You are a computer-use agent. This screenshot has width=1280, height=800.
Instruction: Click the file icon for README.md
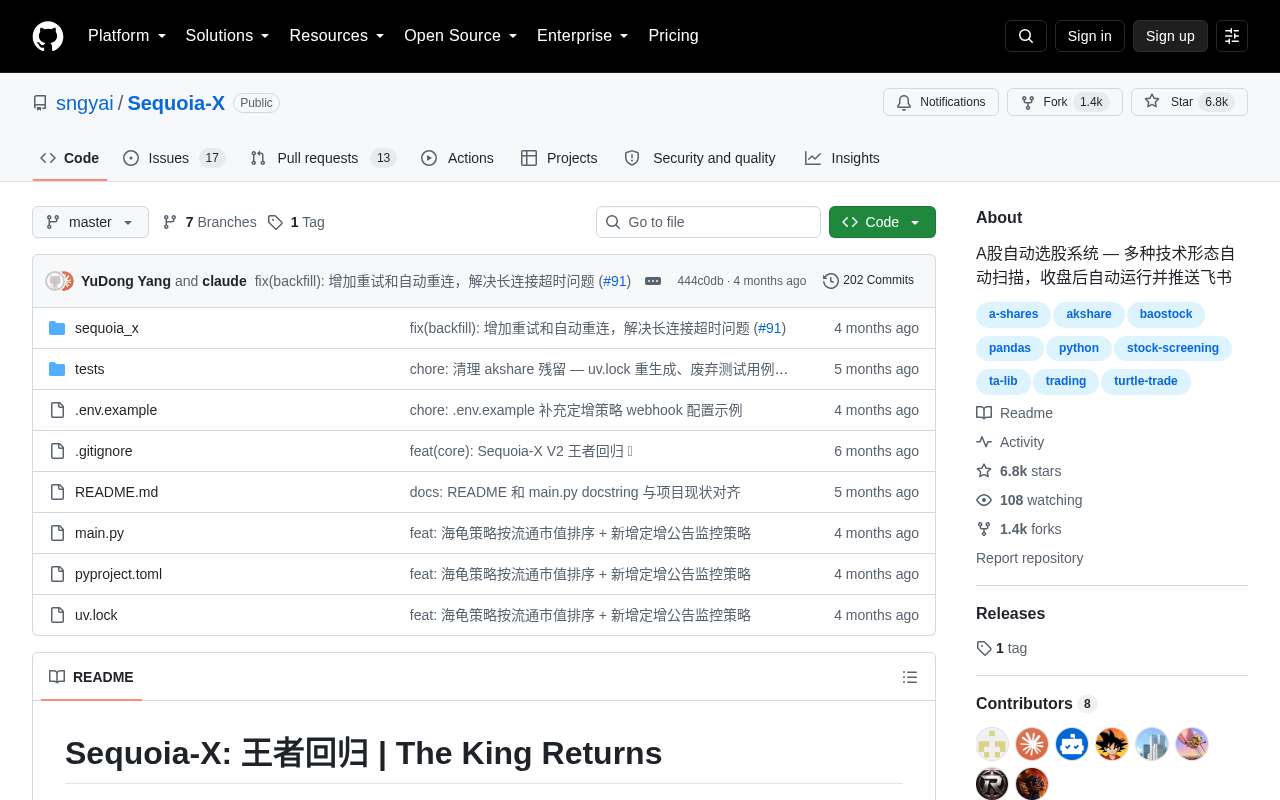coord(57,492)
